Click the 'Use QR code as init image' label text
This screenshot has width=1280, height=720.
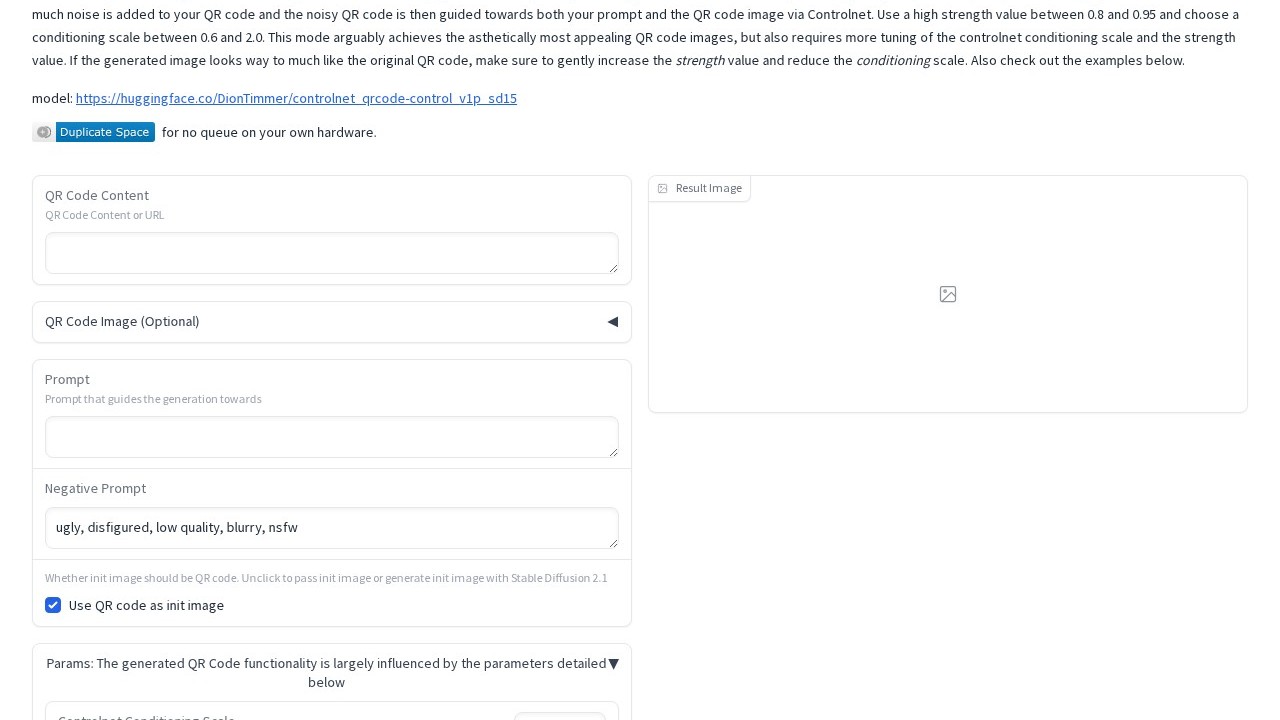(x=146, y=605)
